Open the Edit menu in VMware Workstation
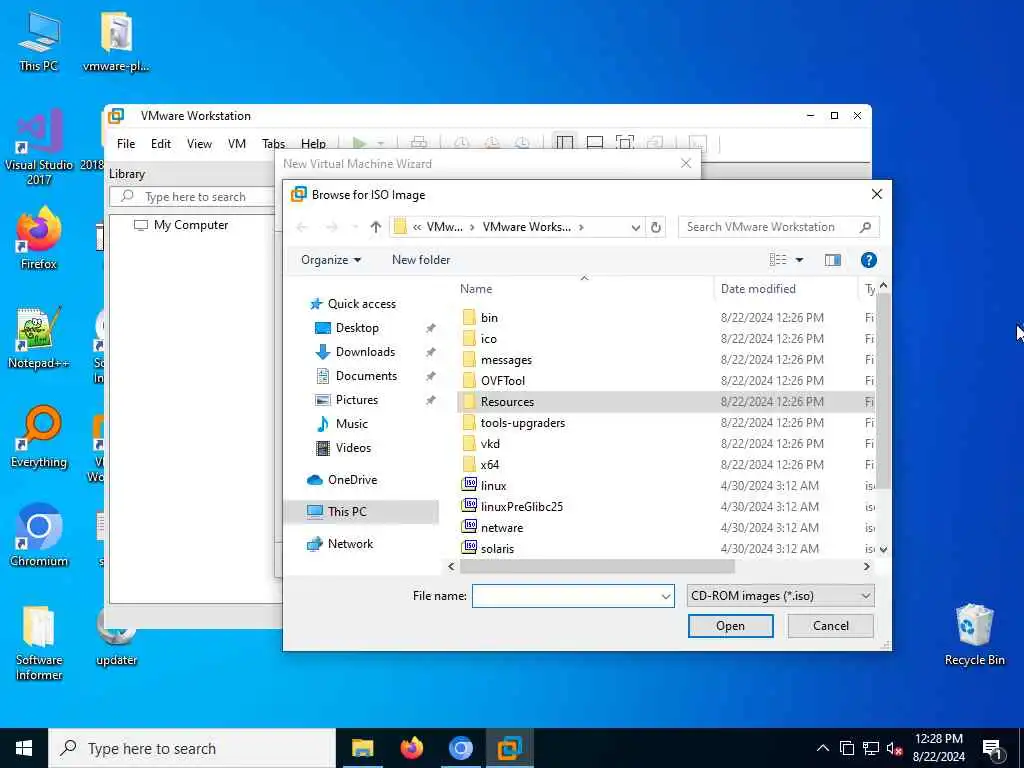 (x=161, y=144)
